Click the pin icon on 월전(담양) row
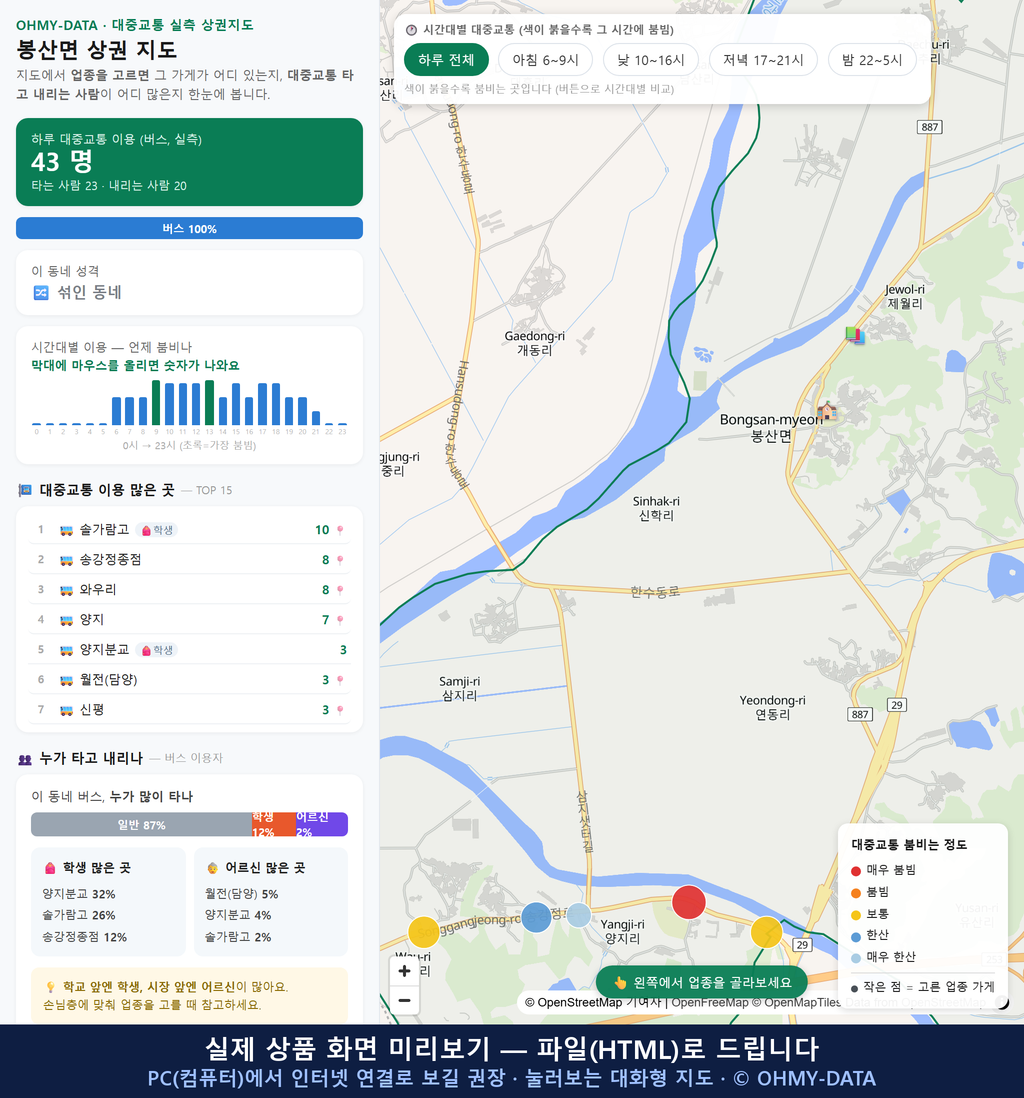1024x1098 pixels. coord(340,680)
